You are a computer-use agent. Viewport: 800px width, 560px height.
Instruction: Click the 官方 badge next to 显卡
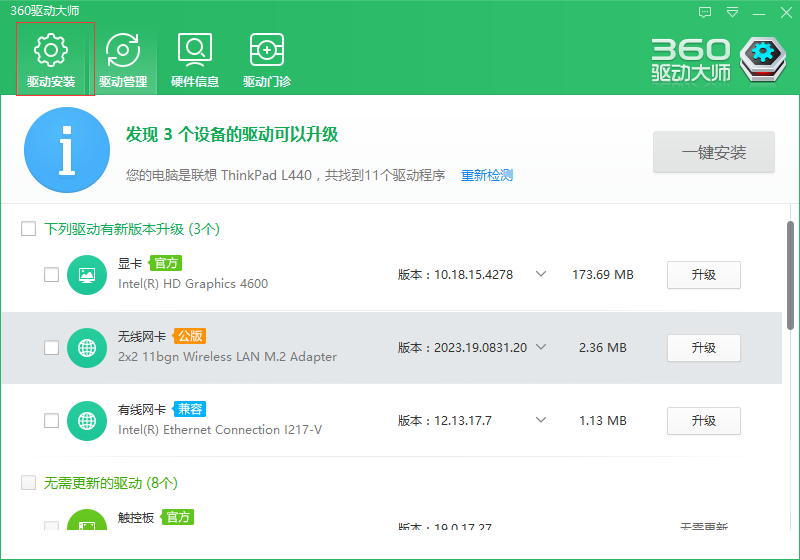point(165,263)
